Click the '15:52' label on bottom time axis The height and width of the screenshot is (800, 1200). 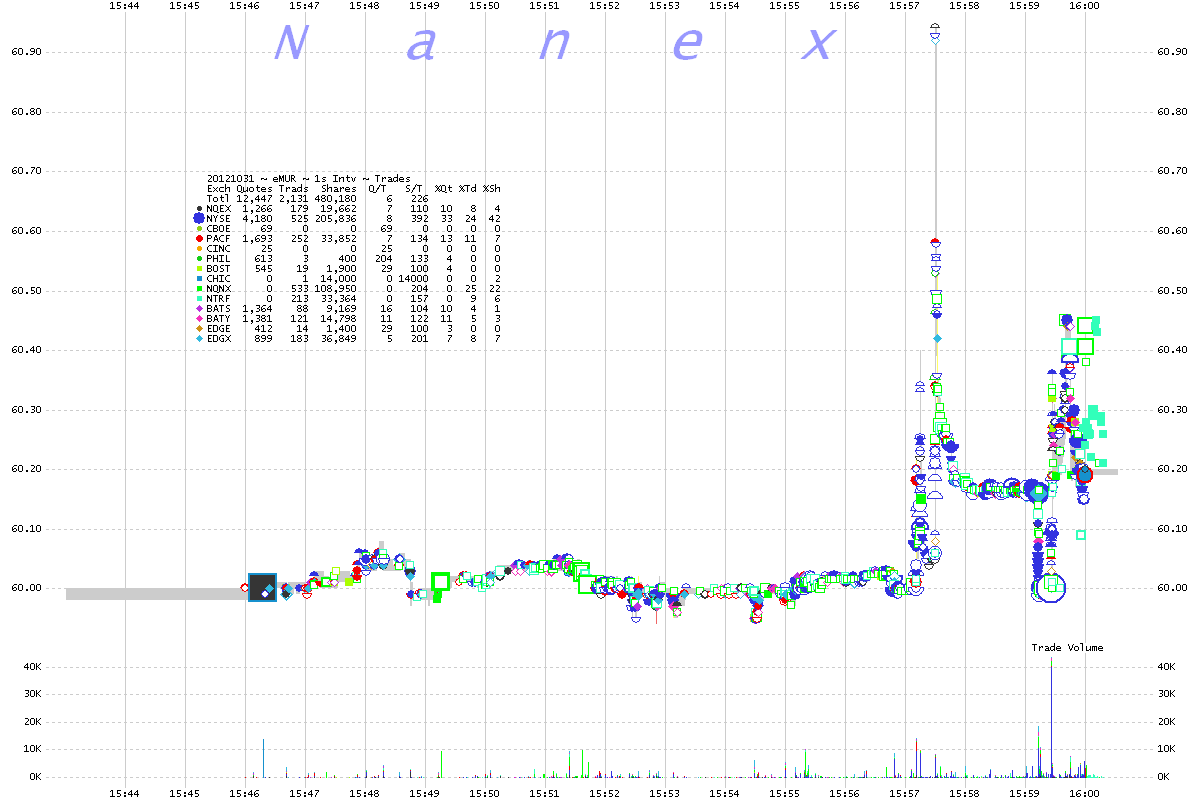click(605, 792)
